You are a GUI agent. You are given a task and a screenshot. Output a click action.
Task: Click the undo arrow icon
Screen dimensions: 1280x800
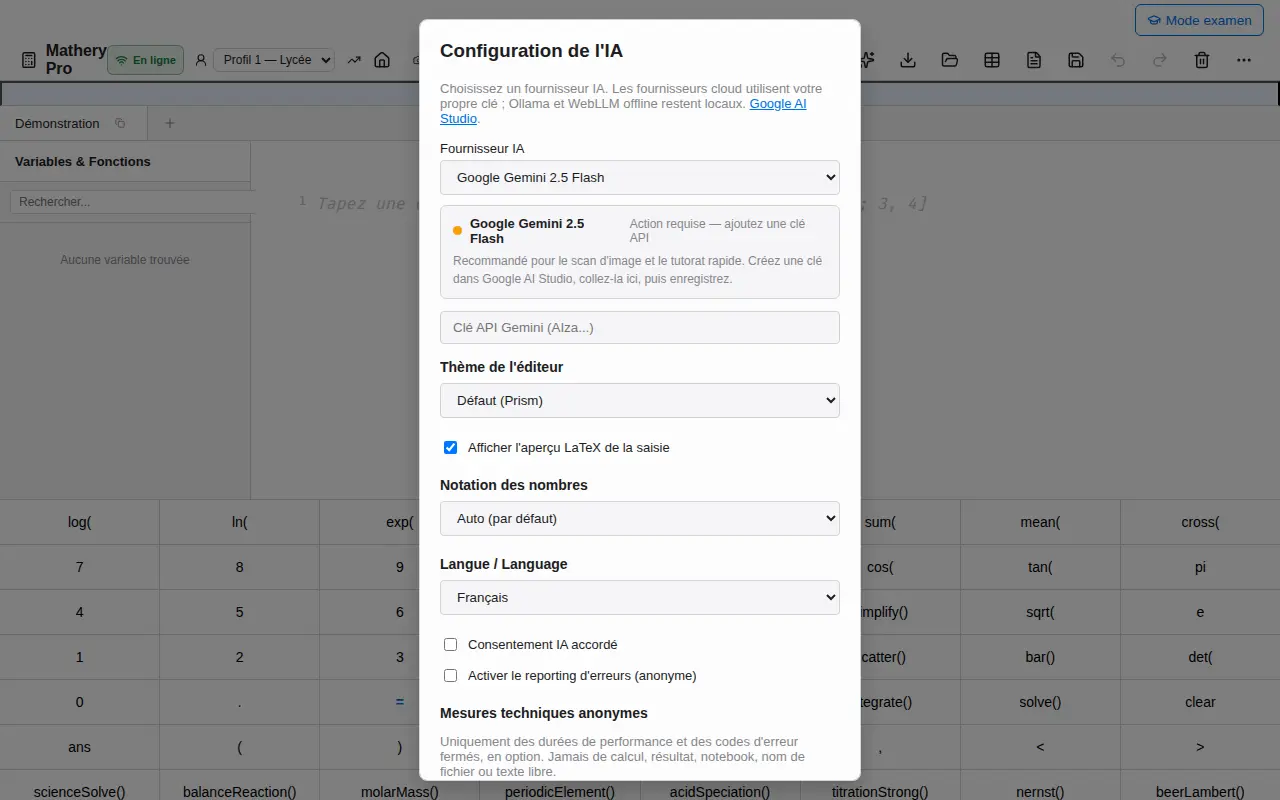pyautogui.click(x=1118, y=60)
